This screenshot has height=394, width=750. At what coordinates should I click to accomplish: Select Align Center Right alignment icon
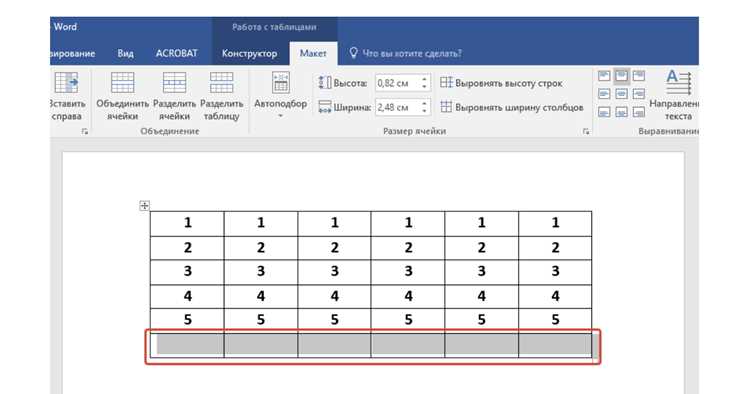click(639, 94)
